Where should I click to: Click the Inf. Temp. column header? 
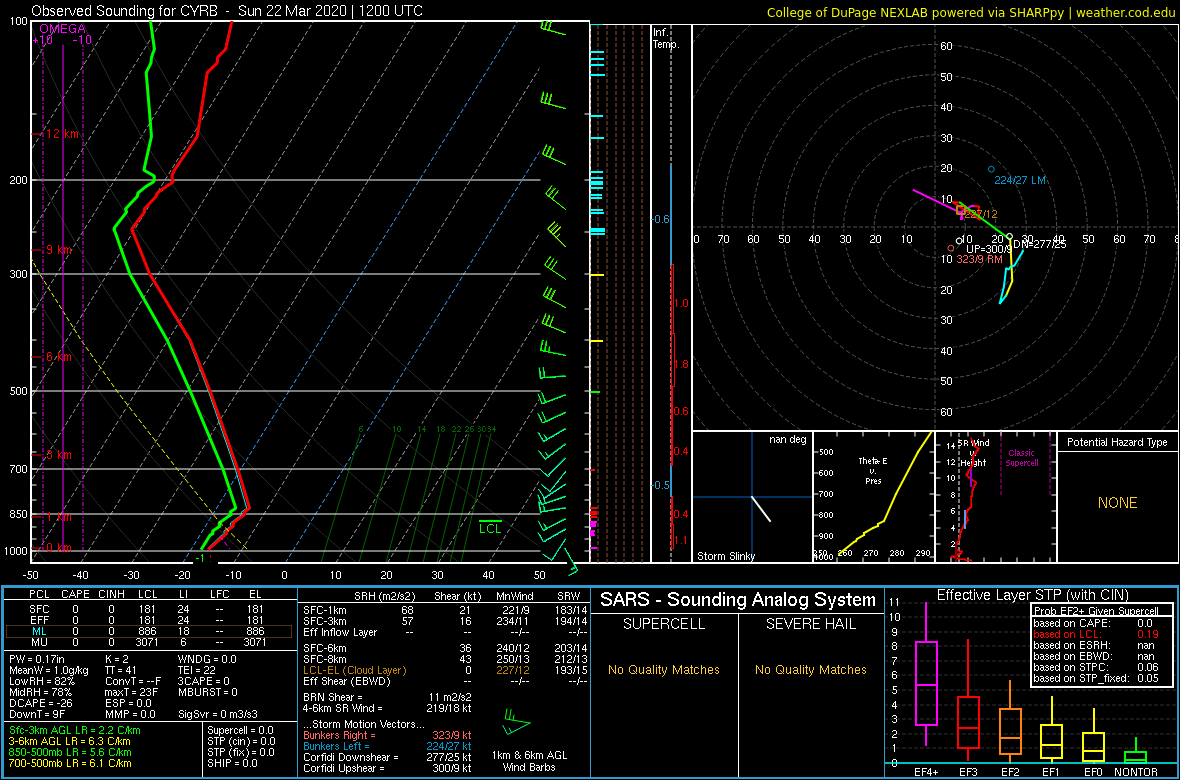pos(667,38)
